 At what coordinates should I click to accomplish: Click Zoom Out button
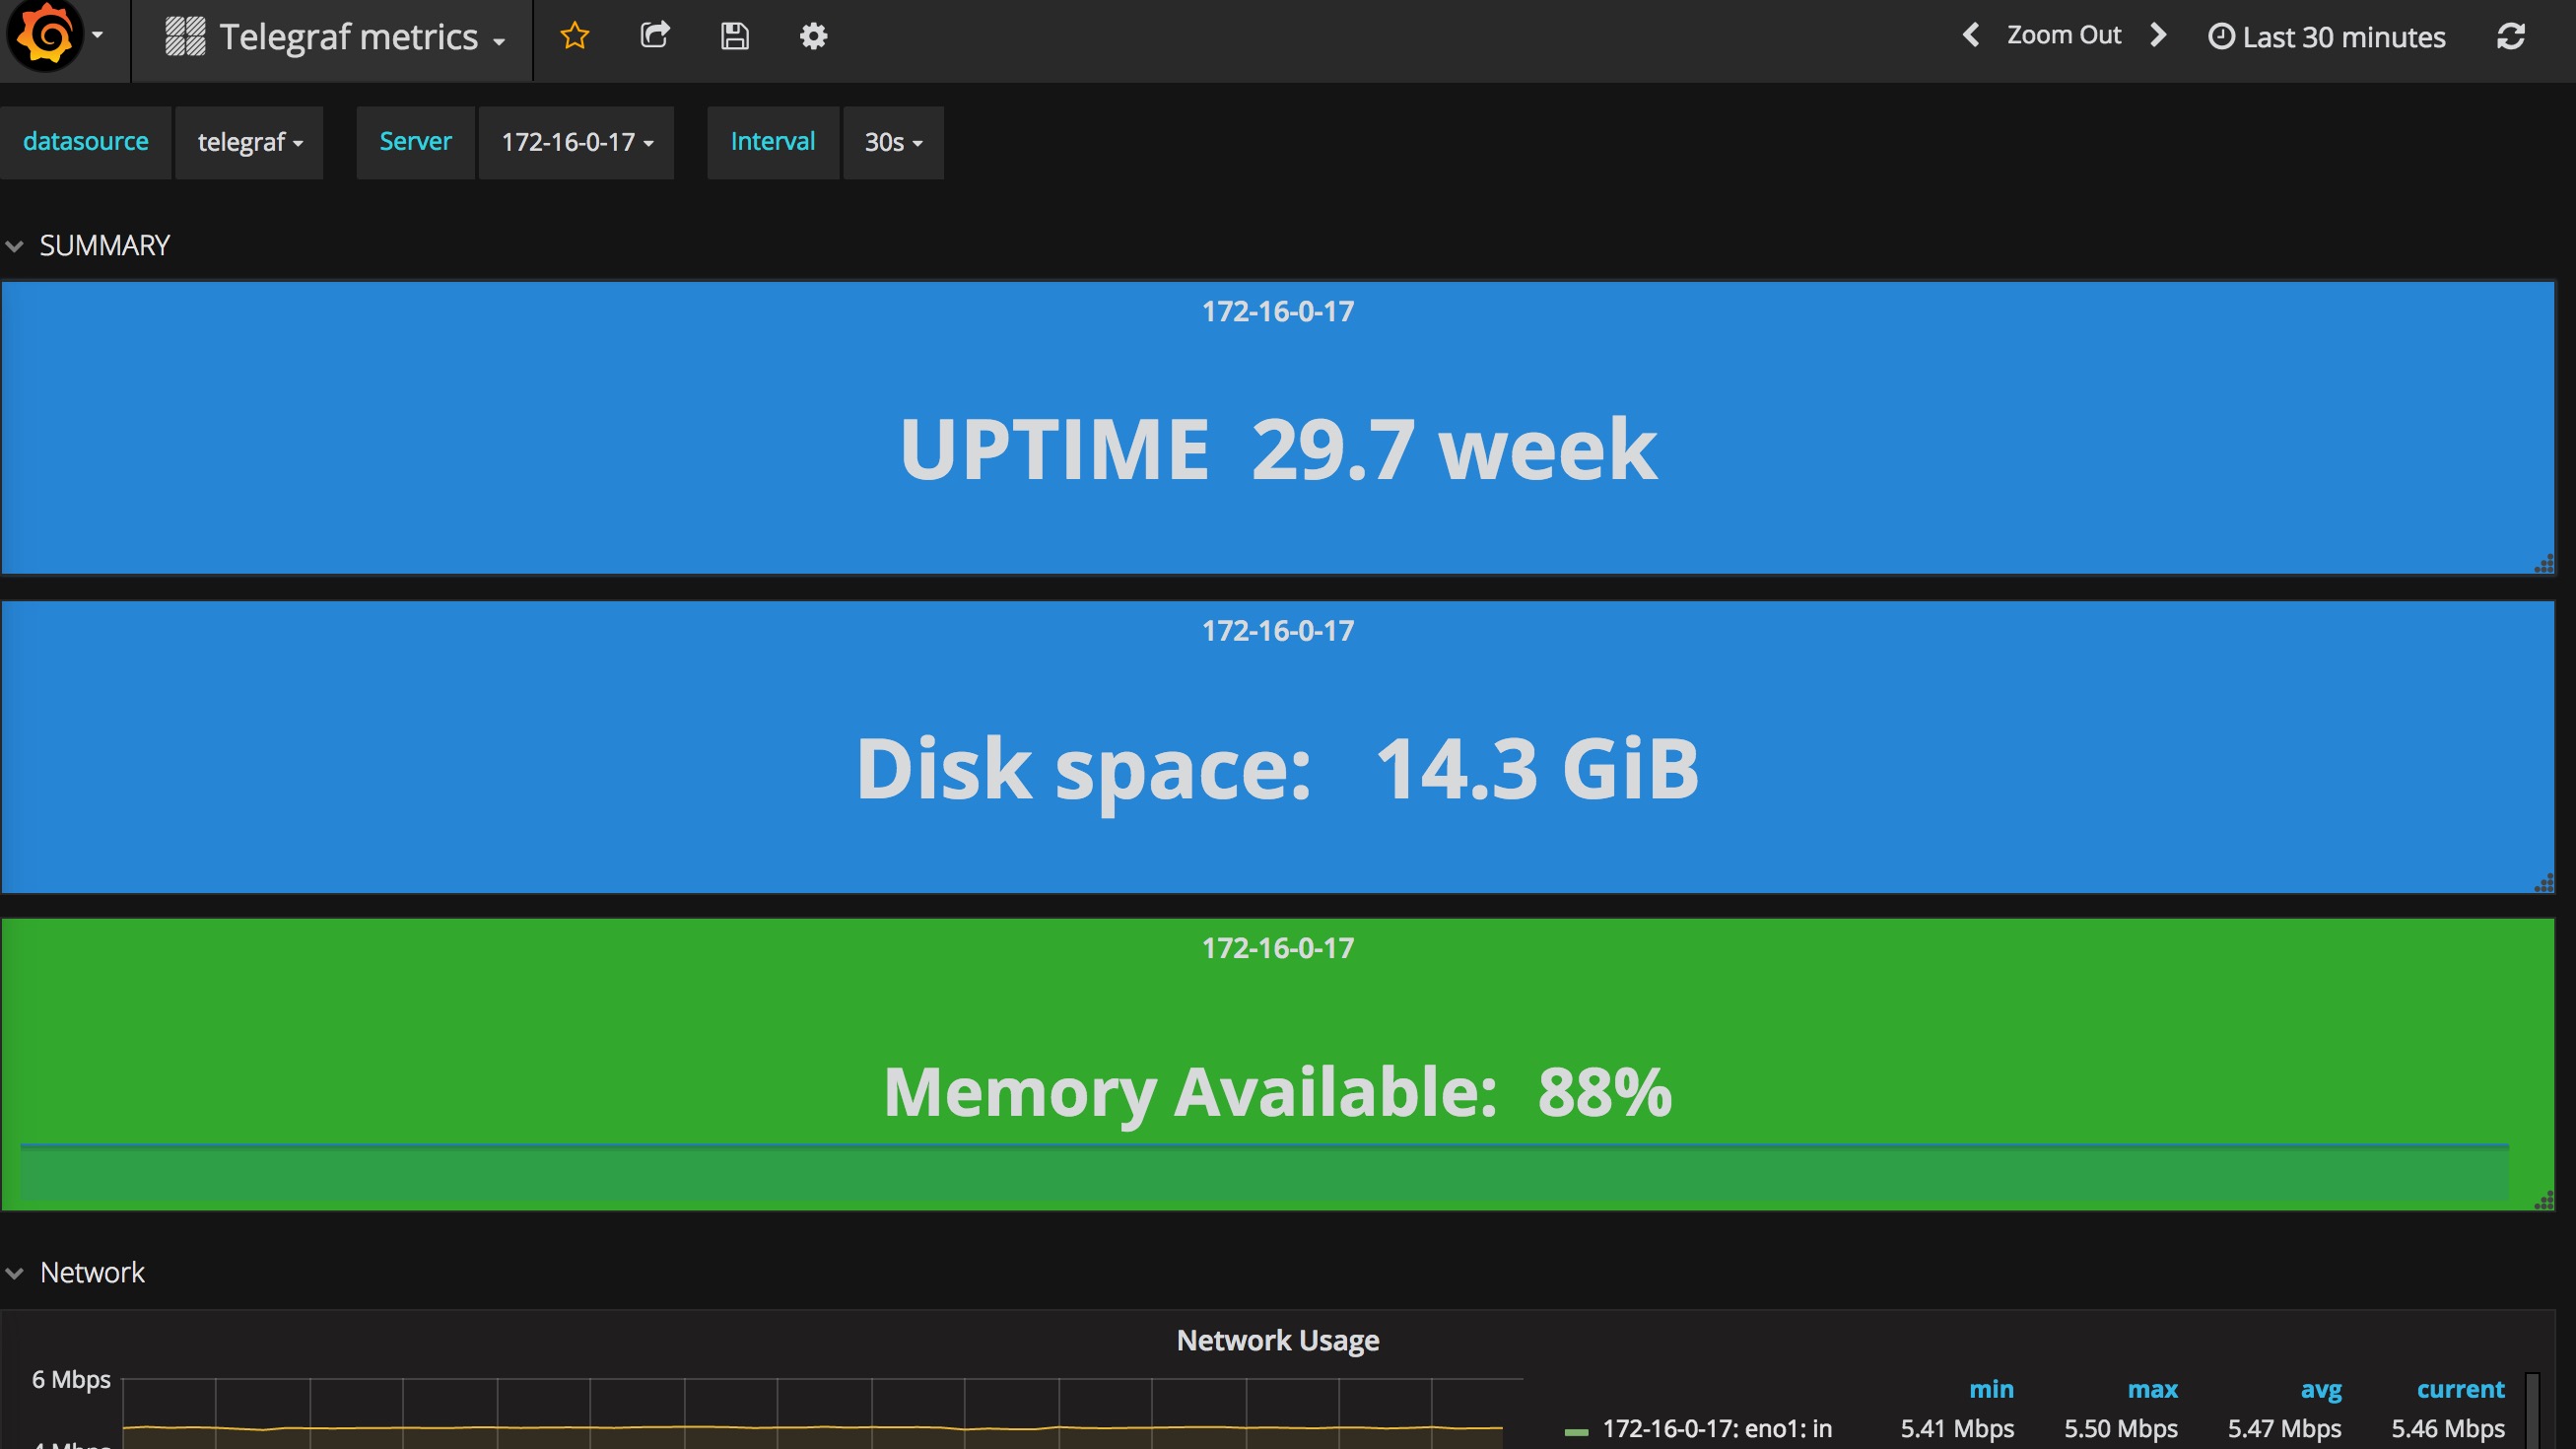pos(2062,35)
